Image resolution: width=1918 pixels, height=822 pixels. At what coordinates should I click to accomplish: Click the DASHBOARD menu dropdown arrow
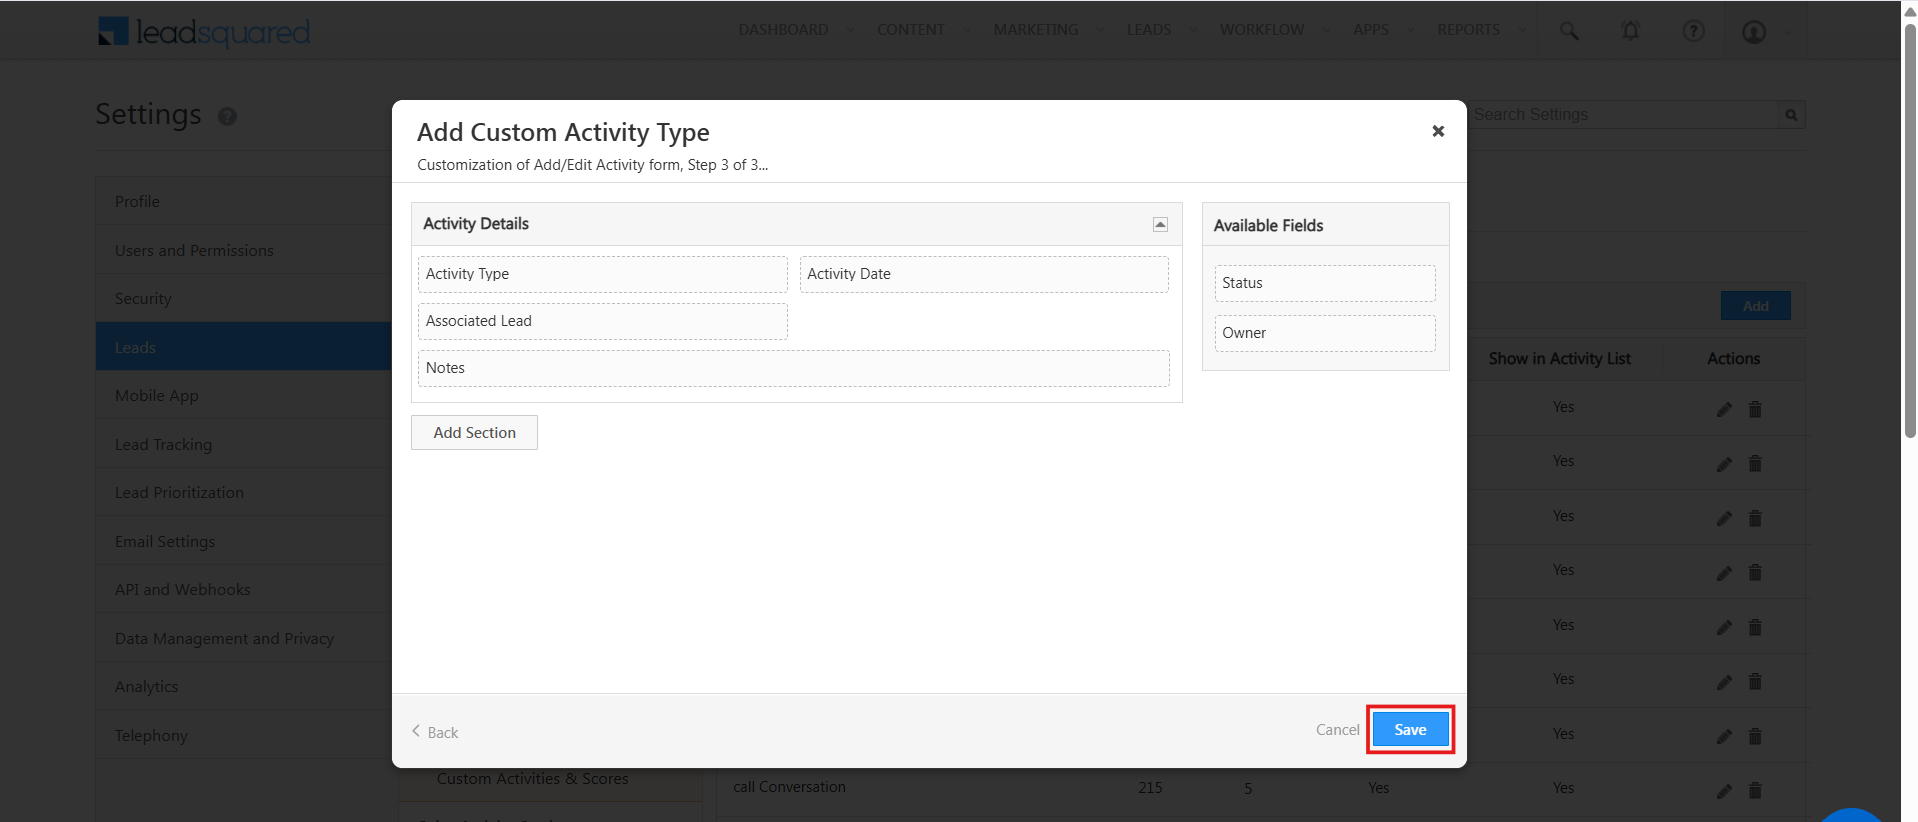coord(850,30)
